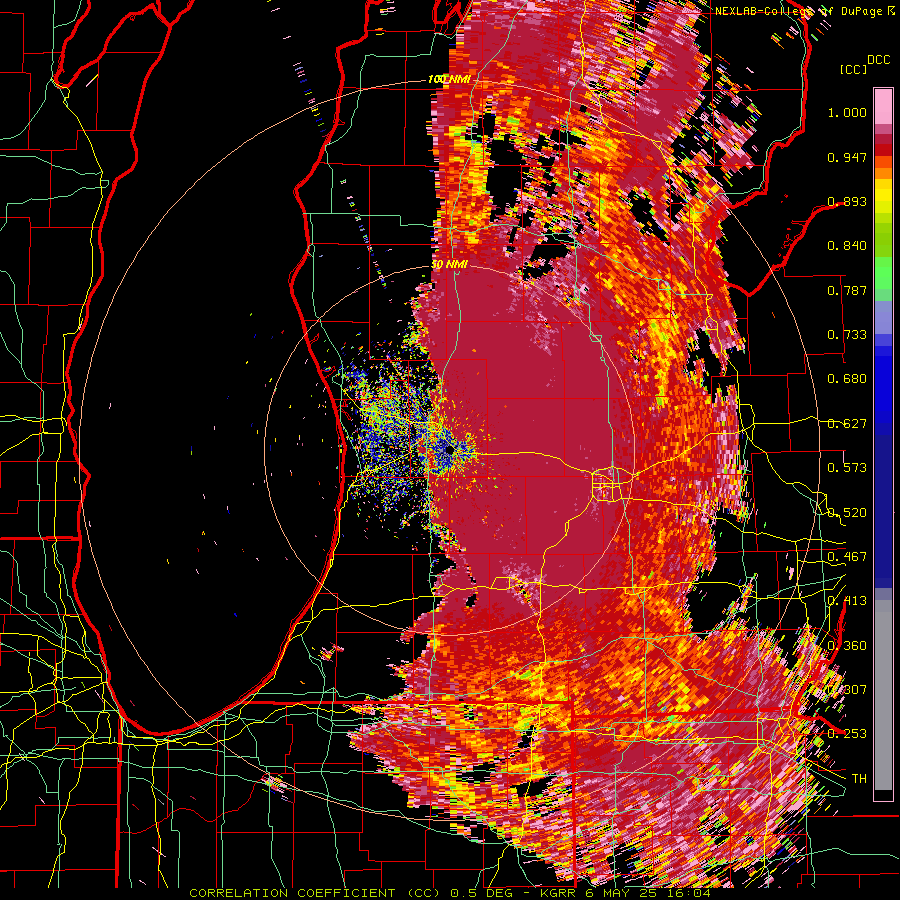Click the CORRELATION COEFFICIENT (CC) caption text
Viewport: 900px width, 900px height.
[315, 893]
